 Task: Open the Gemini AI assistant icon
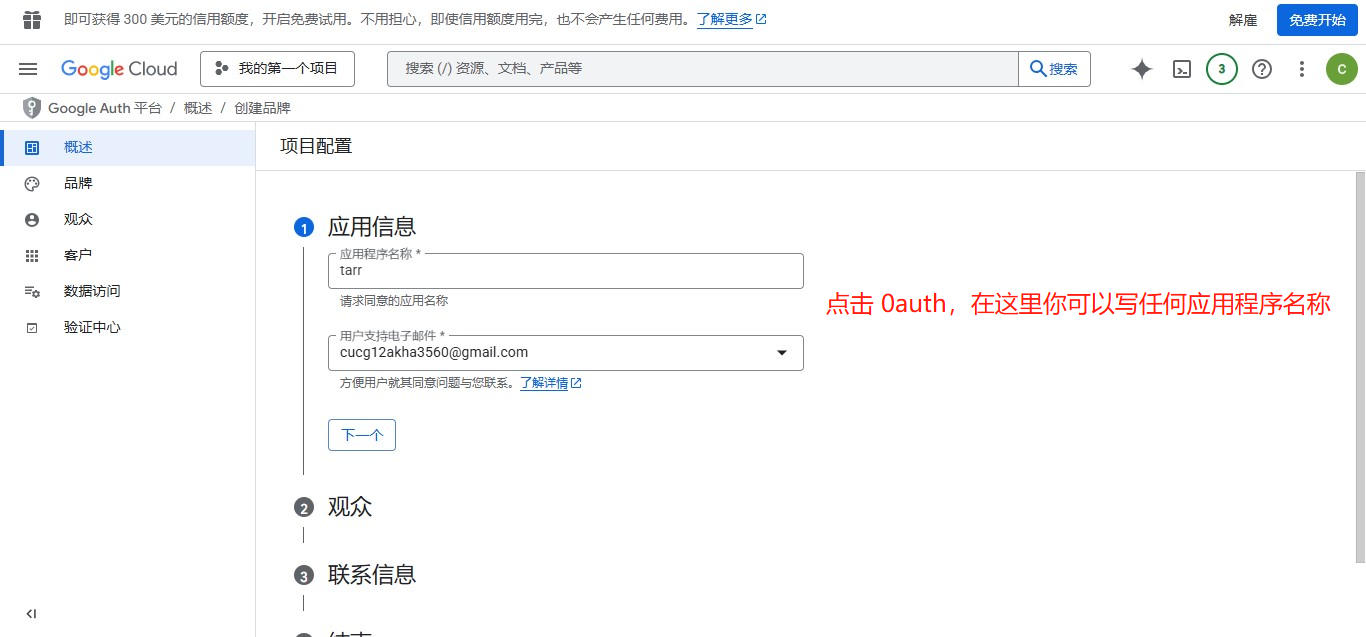tap(1141, 69)
